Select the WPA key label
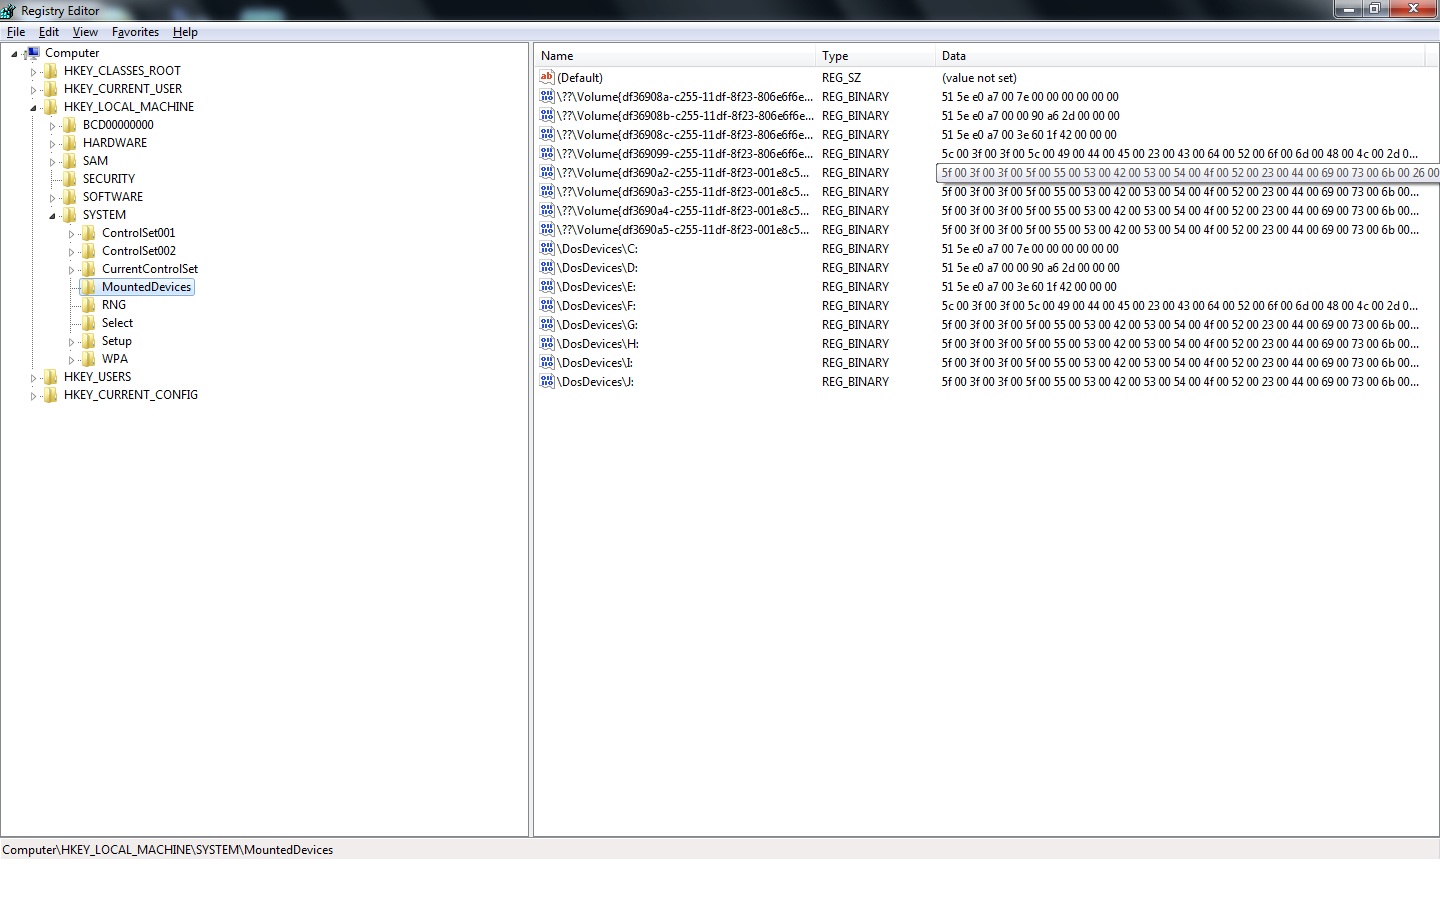Screen dimensions: 1440x900 [x=115, y=359]
